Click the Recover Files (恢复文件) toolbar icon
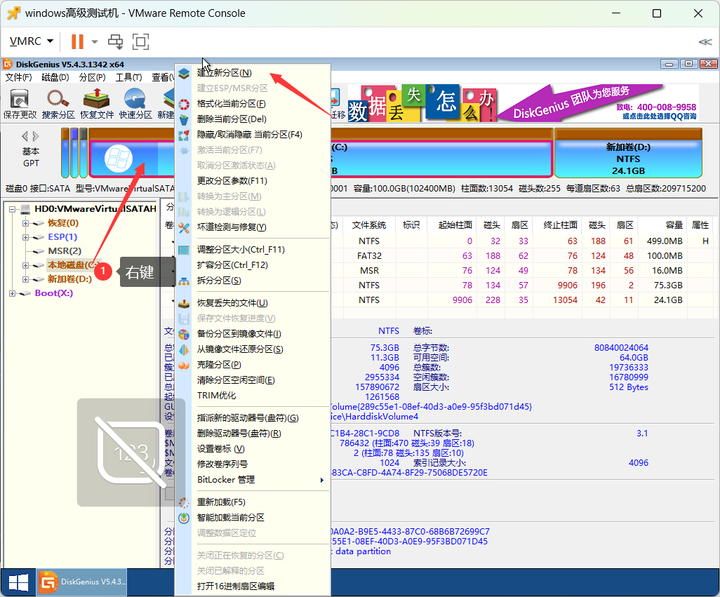The height and width of the screenshot is (597, 720). click(96, 104)
